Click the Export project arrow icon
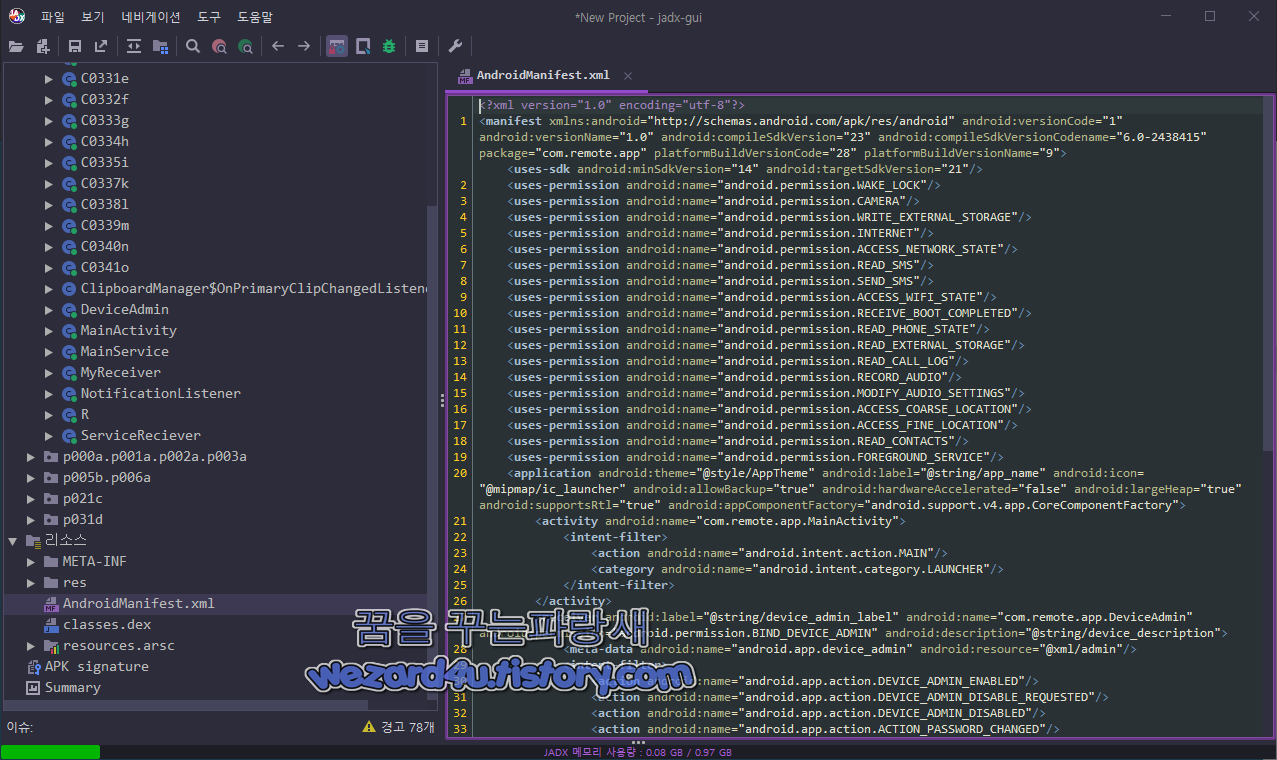The height and width of the screenshot is (760, 1277). coord(101,46)
